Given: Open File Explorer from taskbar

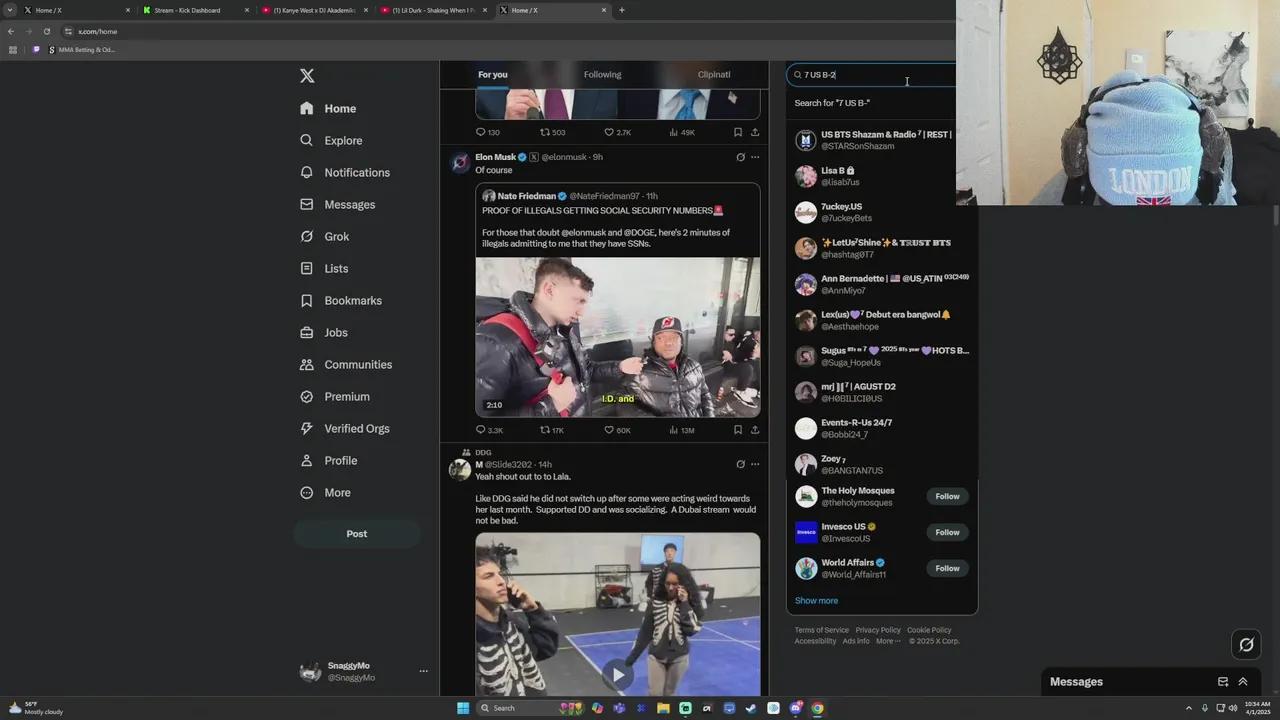Looking at the screenshot, I should [x=663, y=708].
